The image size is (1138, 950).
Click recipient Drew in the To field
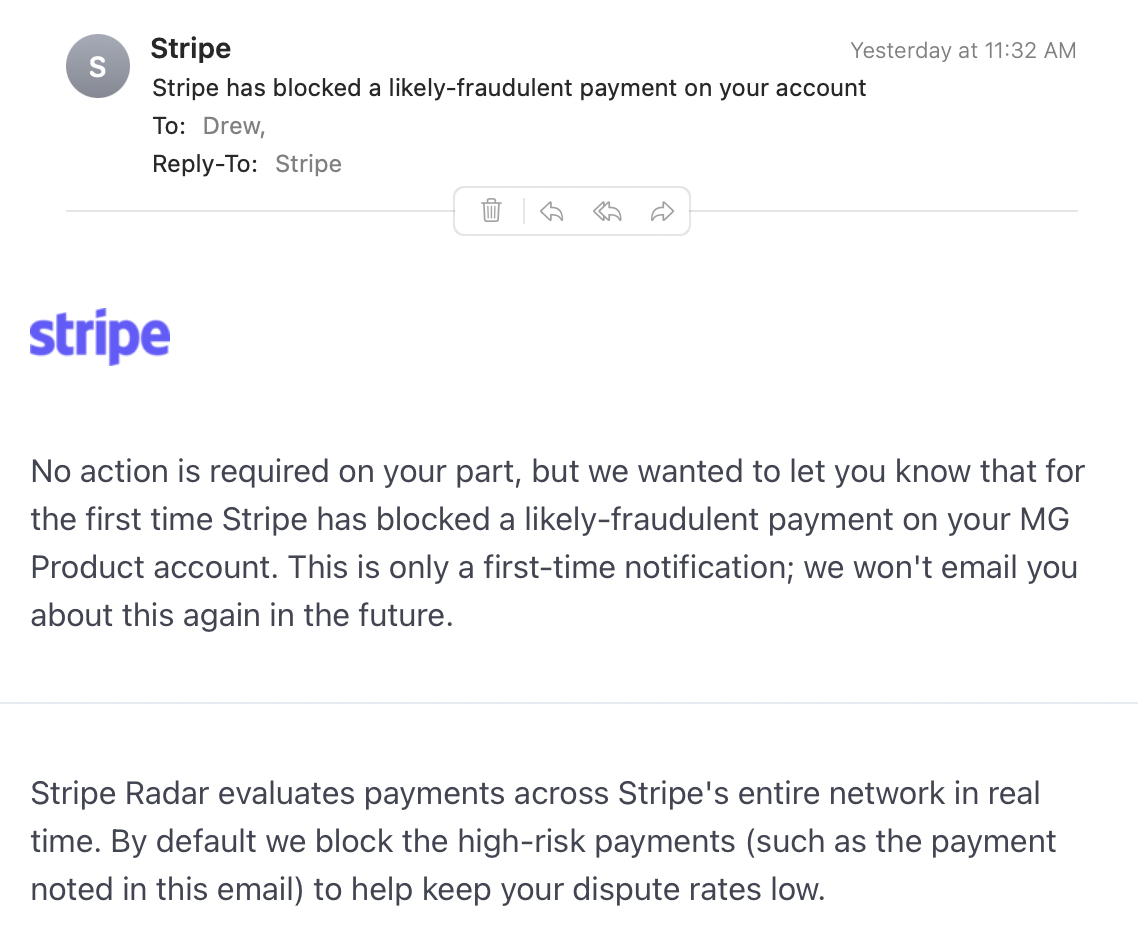click(234, 126)
